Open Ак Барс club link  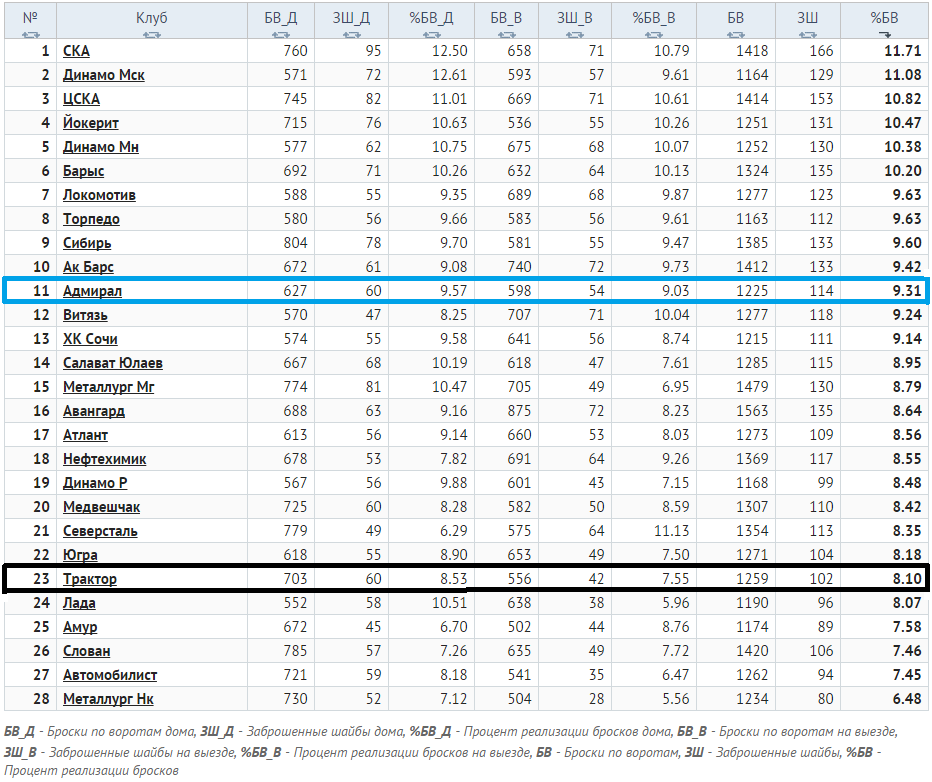coord(89,267)
